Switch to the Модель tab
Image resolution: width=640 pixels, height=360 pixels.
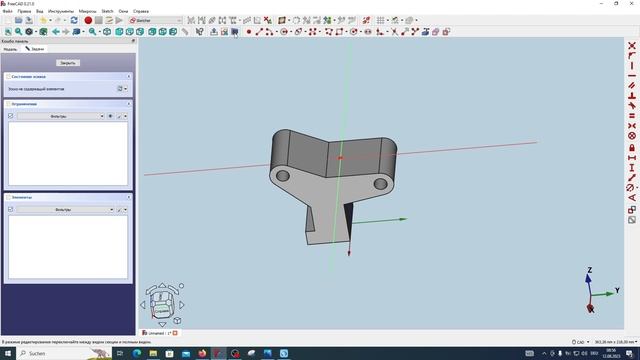[x=10, y=49]
